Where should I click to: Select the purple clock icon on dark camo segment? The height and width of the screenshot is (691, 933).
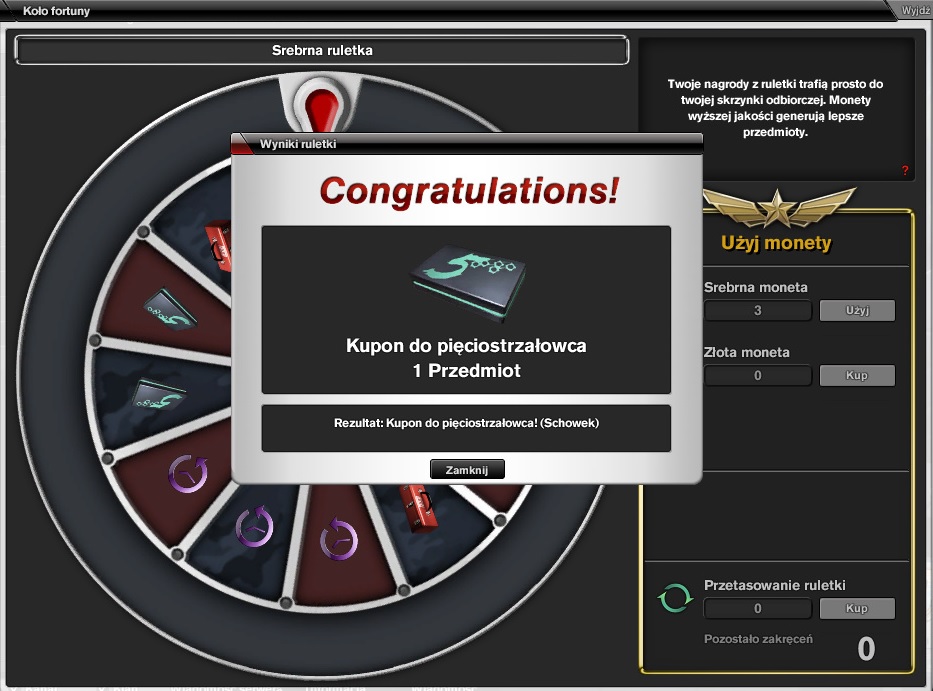point(254,526)
